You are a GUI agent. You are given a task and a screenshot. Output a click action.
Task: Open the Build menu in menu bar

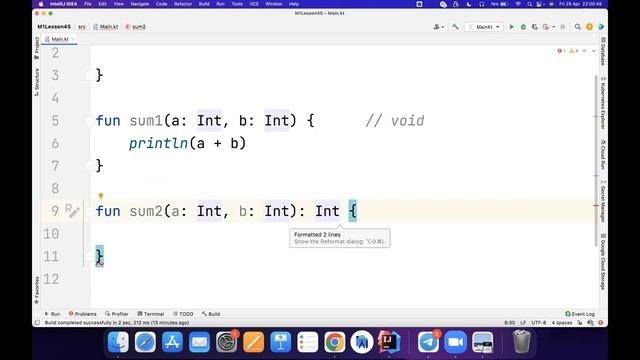tap(204, 4)
